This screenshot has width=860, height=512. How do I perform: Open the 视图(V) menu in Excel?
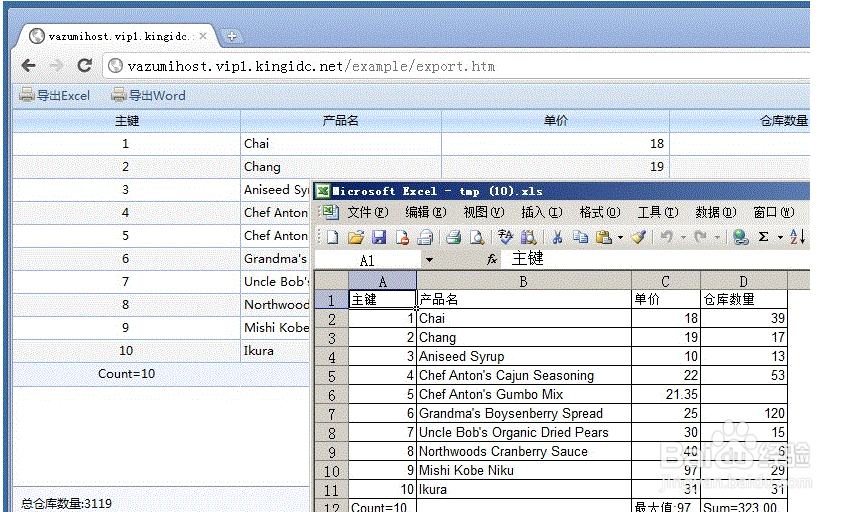pyautogui.click(x=484, y=212)
